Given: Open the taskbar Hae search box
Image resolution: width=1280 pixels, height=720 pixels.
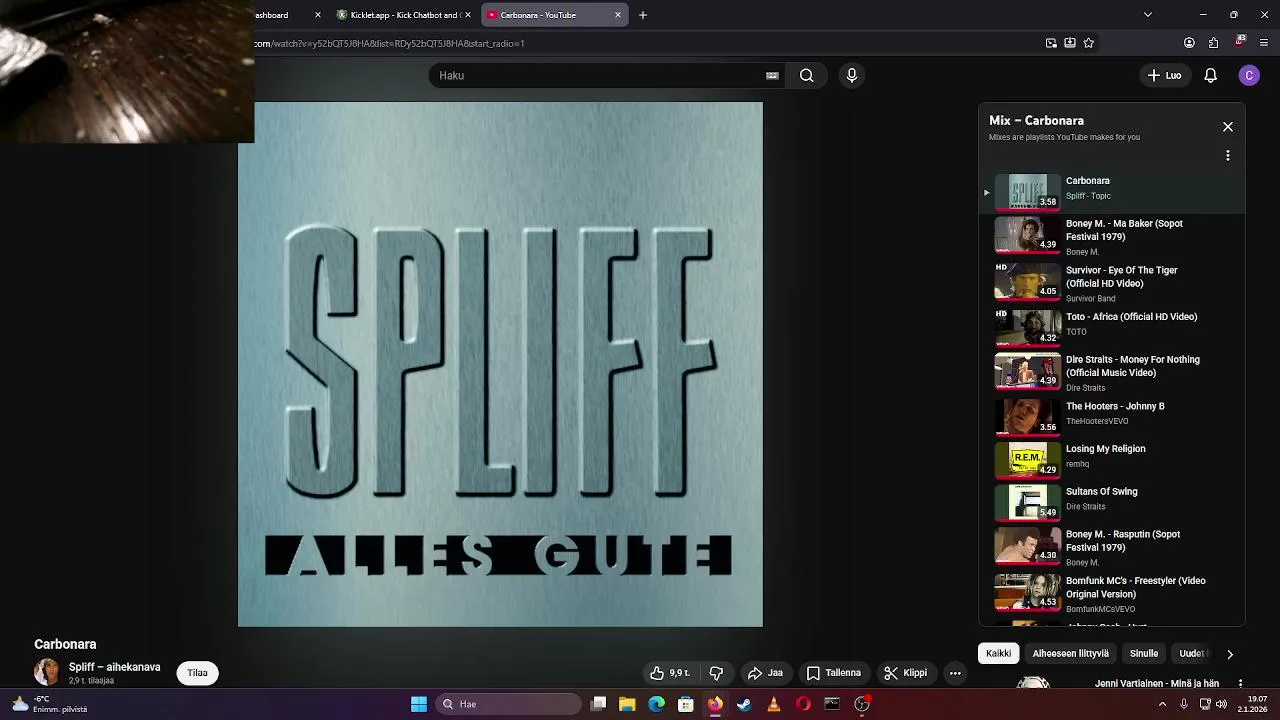Looking at the screenshot, I should pyautogui.click(x=510, y=704).
